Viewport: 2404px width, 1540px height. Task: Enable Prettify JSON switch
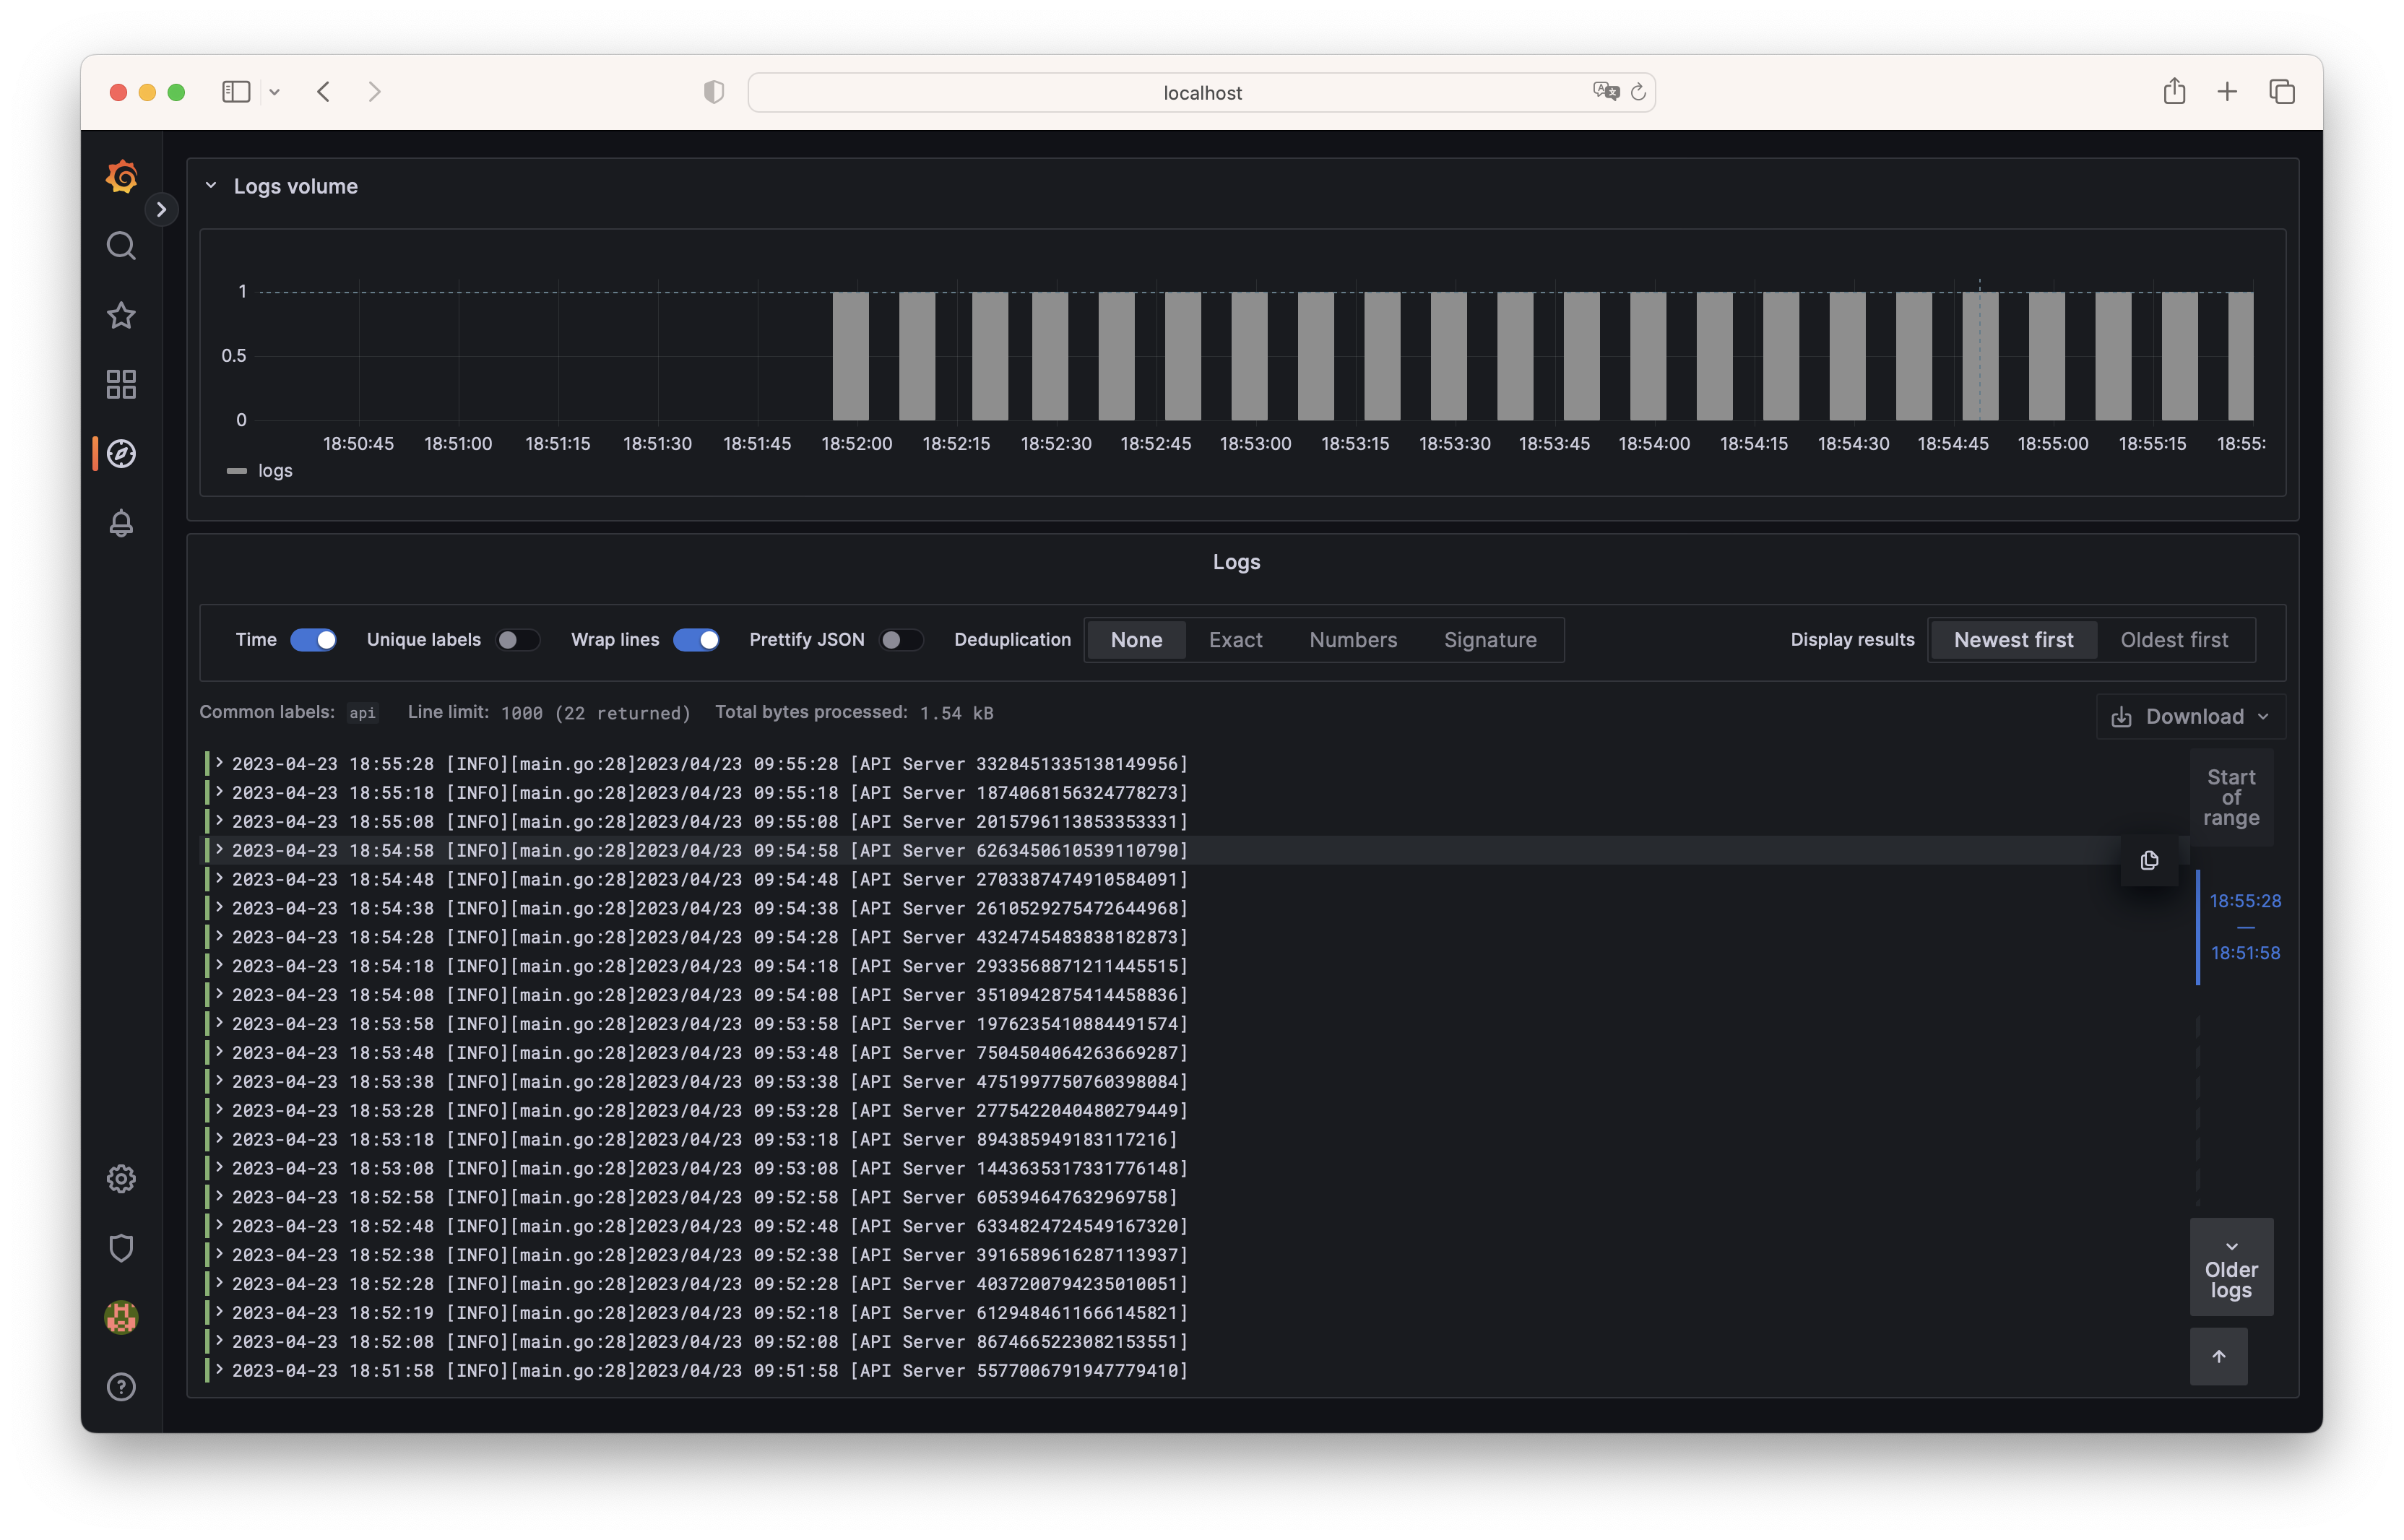point(900,640)
